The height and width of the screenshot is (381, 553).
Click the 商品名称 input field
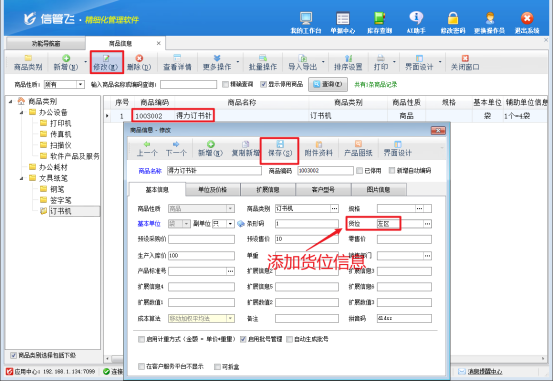point(214,171)
